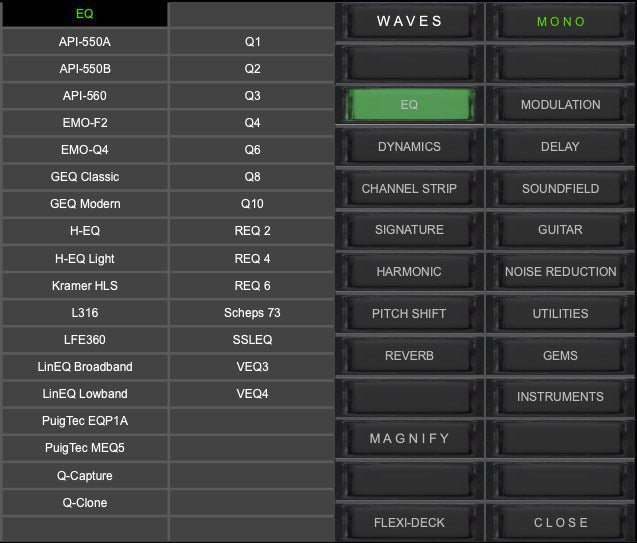
Task: Choose Kramer HLS from the EQ list
Action: coord(84,286)
